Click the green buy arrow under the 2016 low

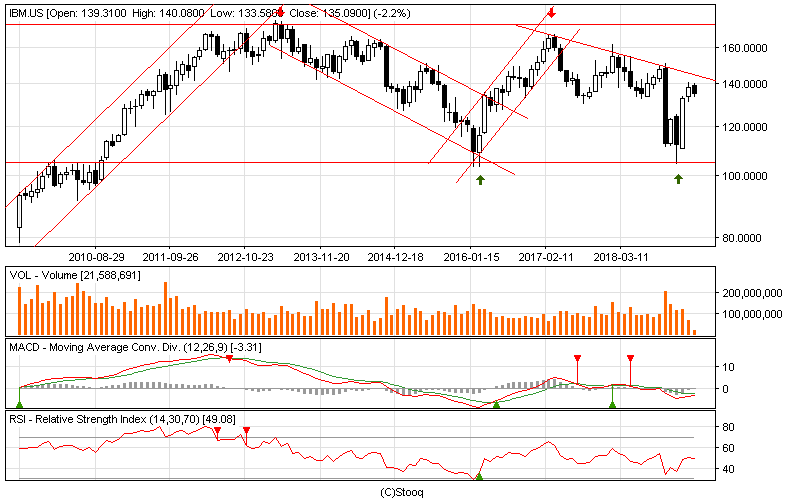480,180
